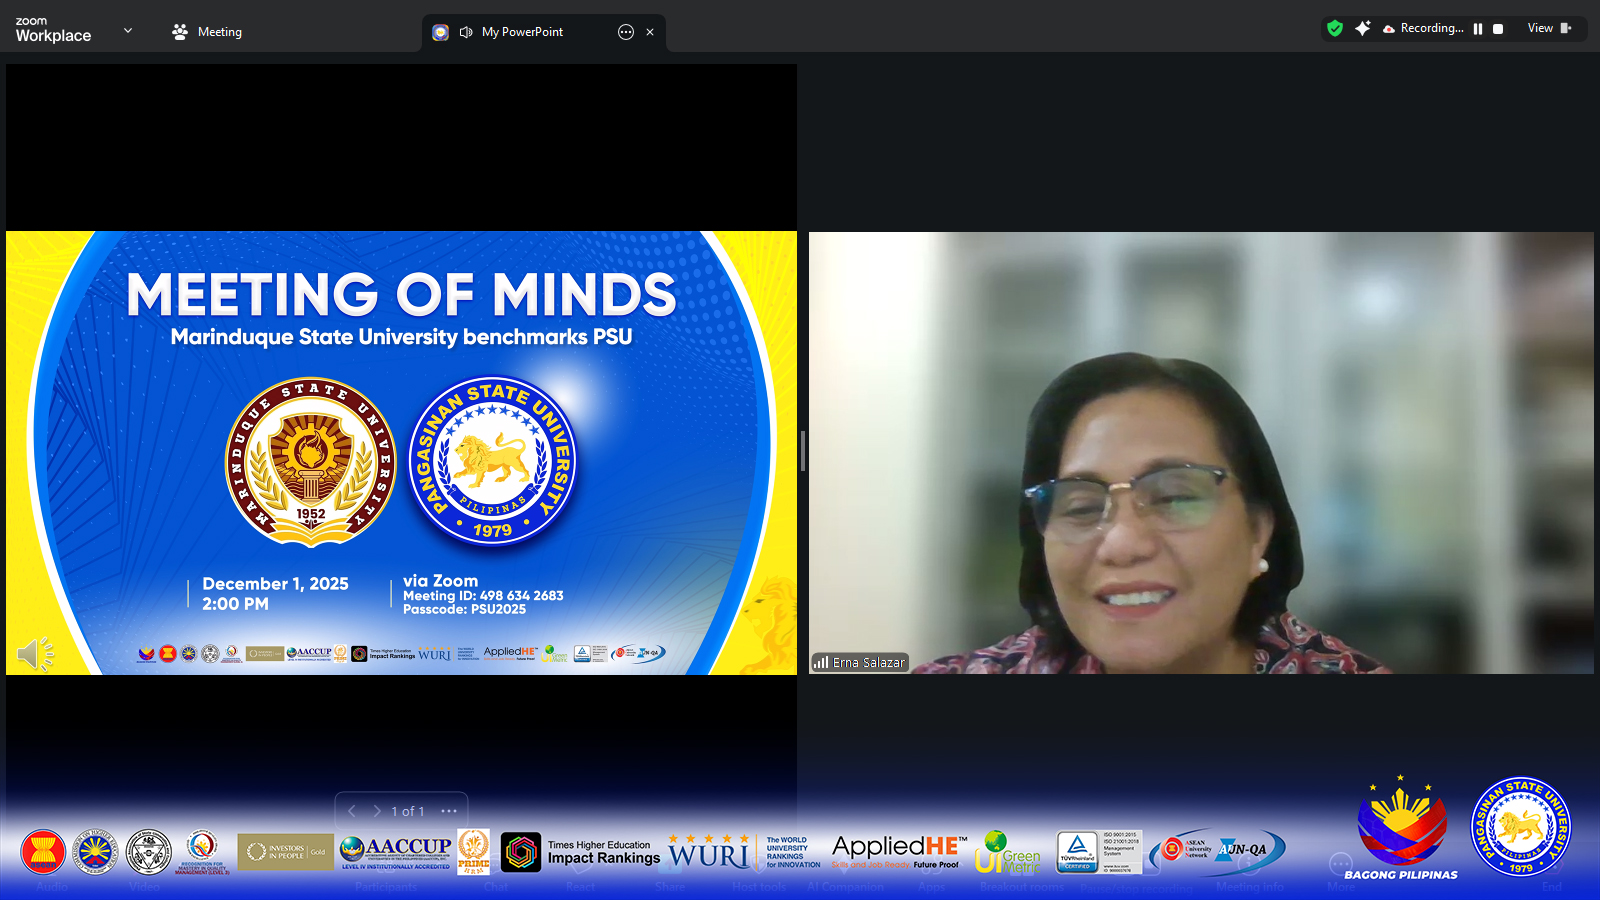The image size is (1600, 900).
Task: Pause the ongoing recording
Action: (x=1478, y=29)
